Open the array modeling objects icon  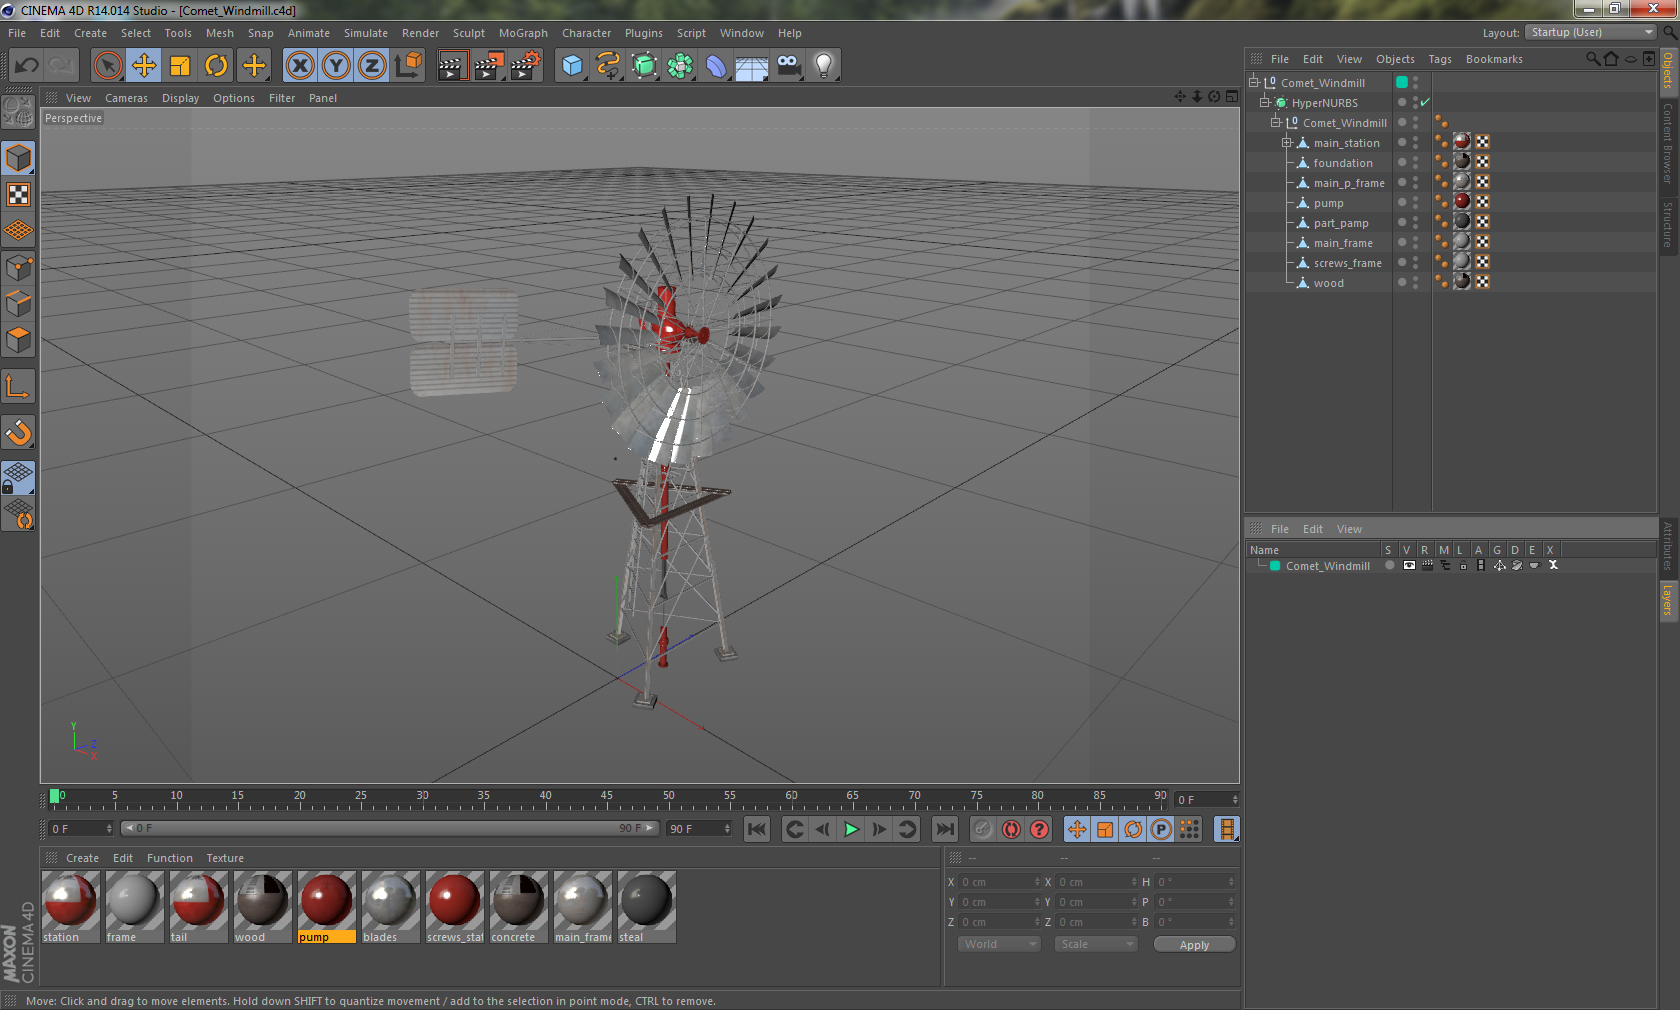click(680, 66)
